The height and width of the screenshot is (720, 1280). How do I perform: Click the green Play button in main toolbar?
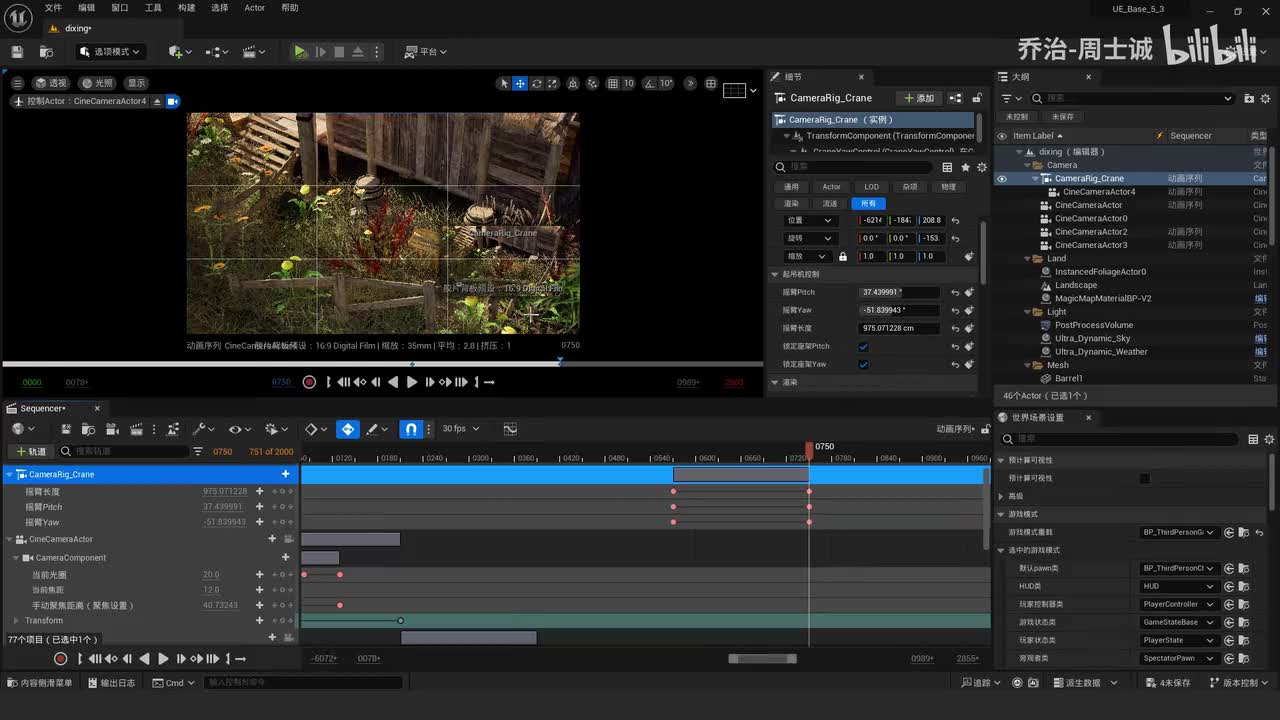pyautogui.click(x=300, y=52)
